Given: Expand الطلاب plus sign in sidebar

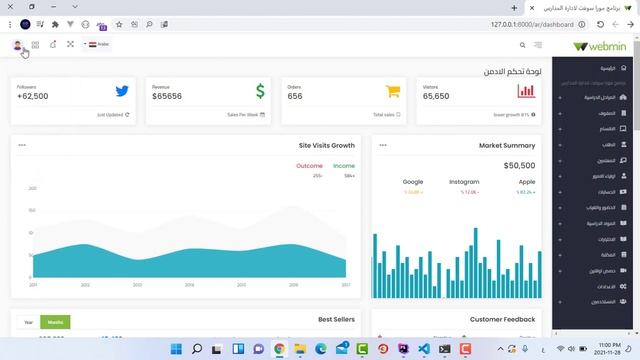Looking at the screenshot, I should [560, 145].
